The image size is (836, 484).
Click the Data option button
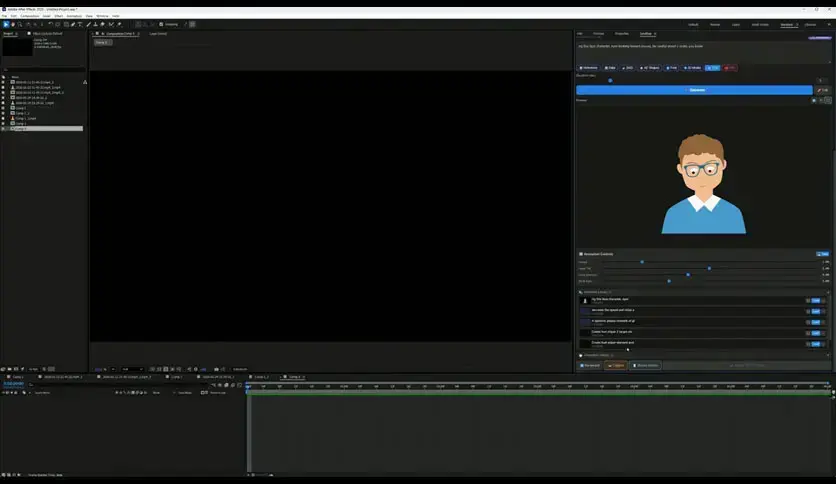tap(610, 68)
